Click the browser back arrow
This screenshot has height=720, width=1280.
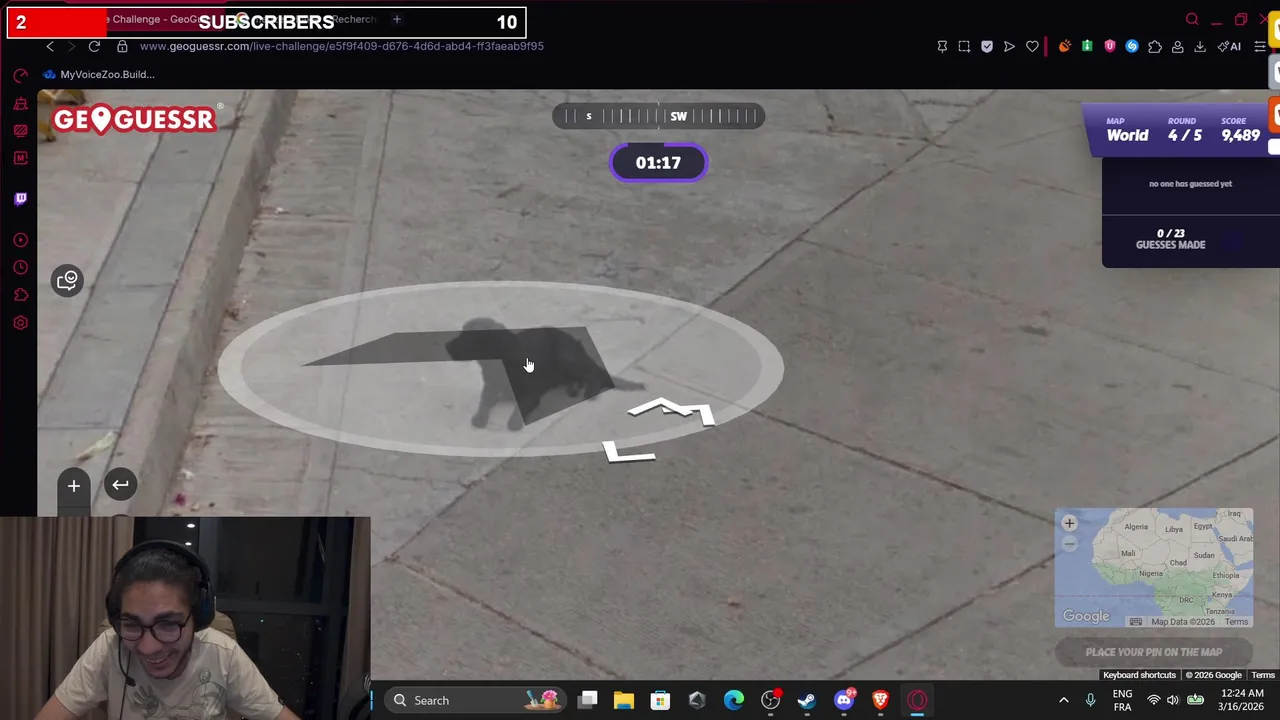point(50,46)
